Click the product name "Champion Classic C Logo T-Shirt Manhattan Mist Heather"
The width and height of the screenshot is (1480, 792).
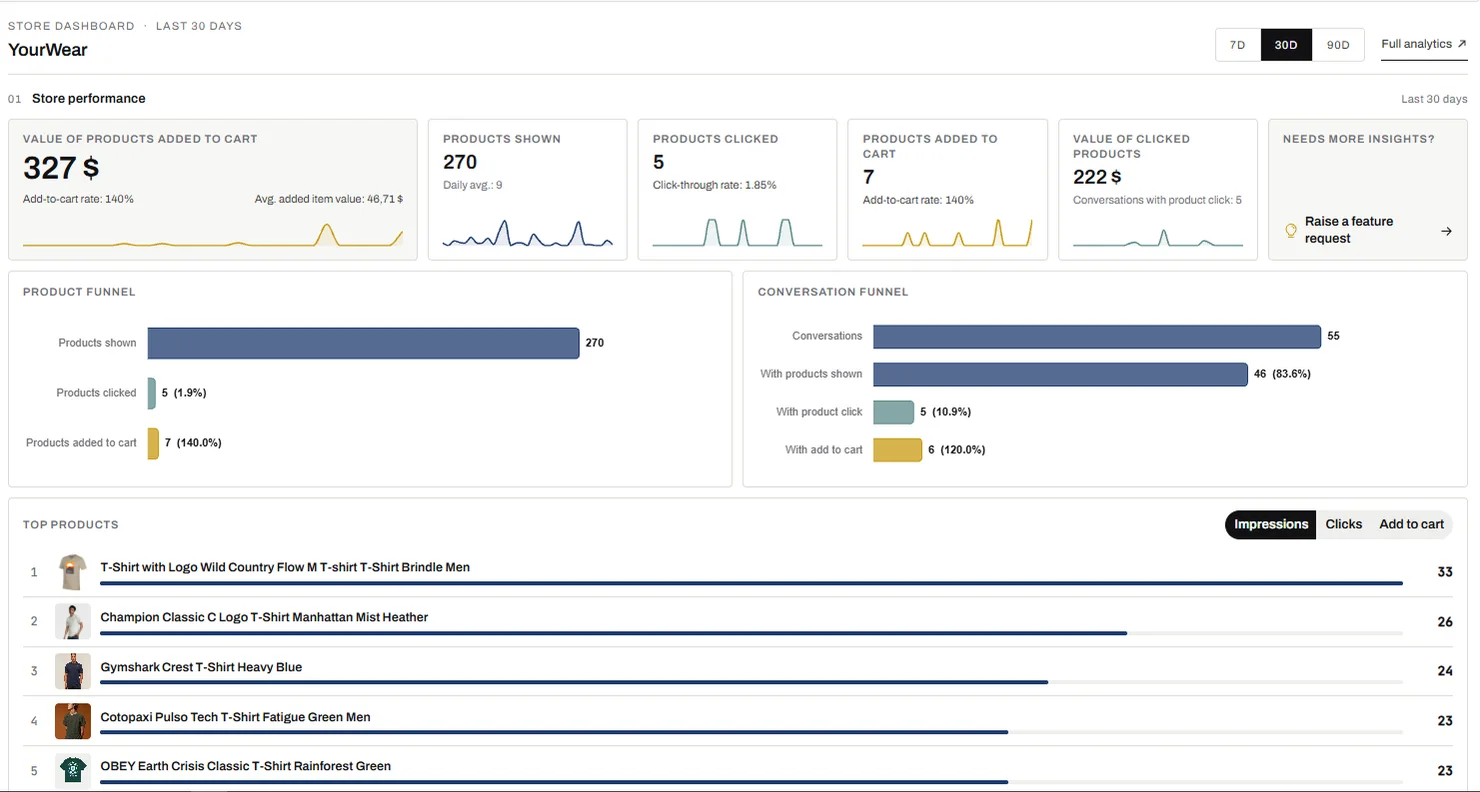click(x=264, y=617)
